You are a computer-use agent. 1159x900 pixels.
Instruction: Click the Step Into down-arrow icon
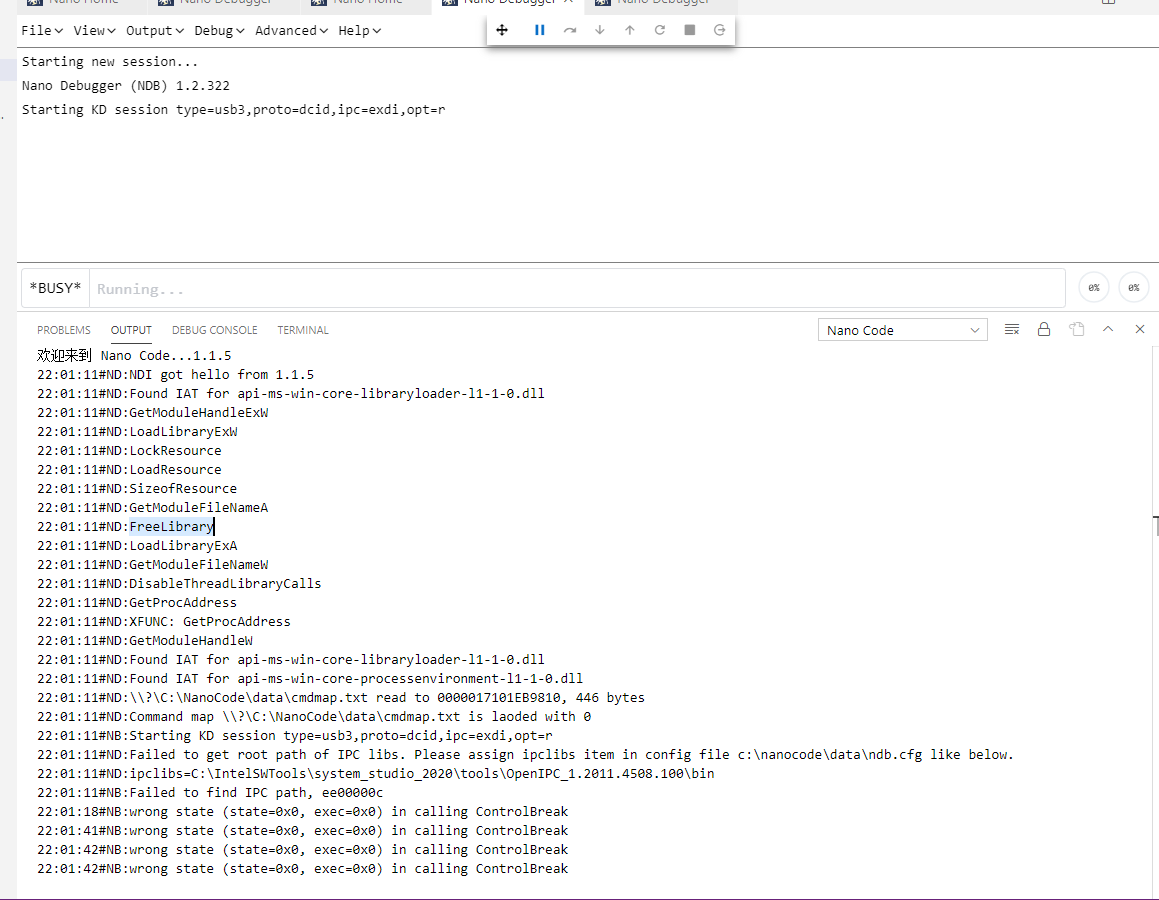pyautogui.click(x=599, y=30)
